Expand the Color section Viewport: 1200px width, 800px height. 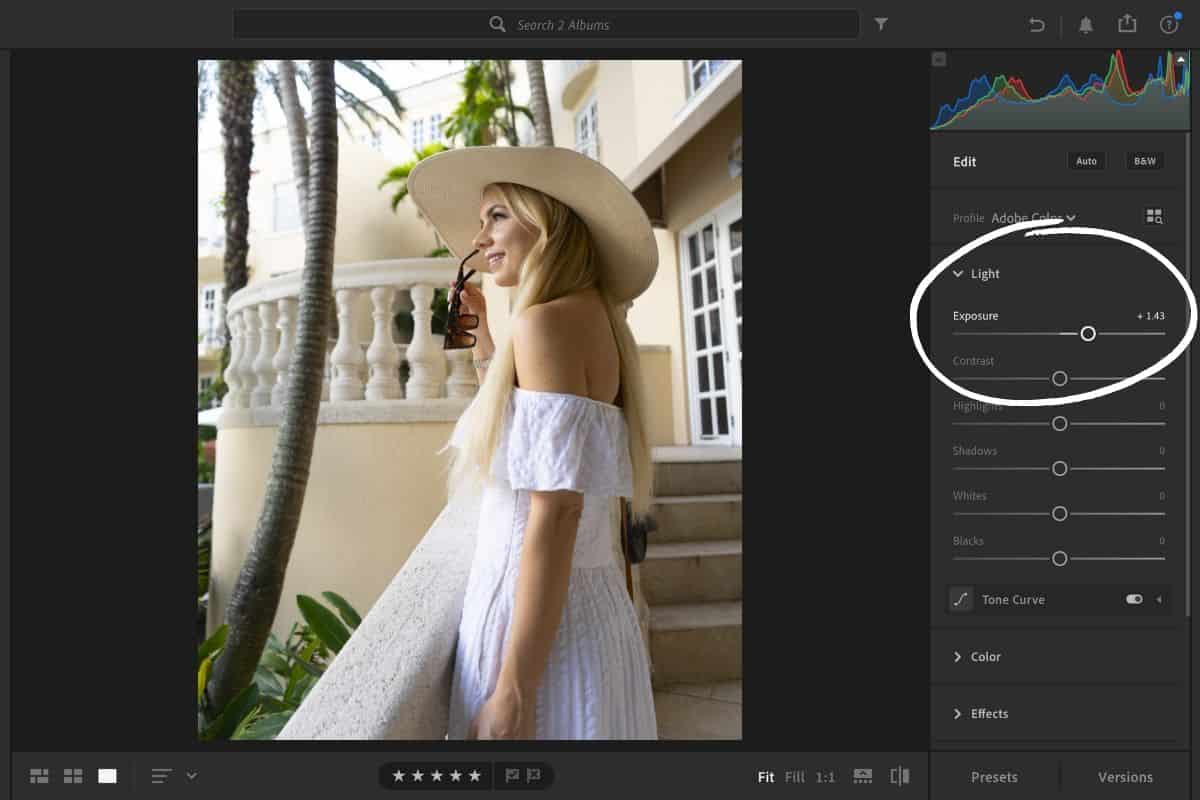coord(984,657)
